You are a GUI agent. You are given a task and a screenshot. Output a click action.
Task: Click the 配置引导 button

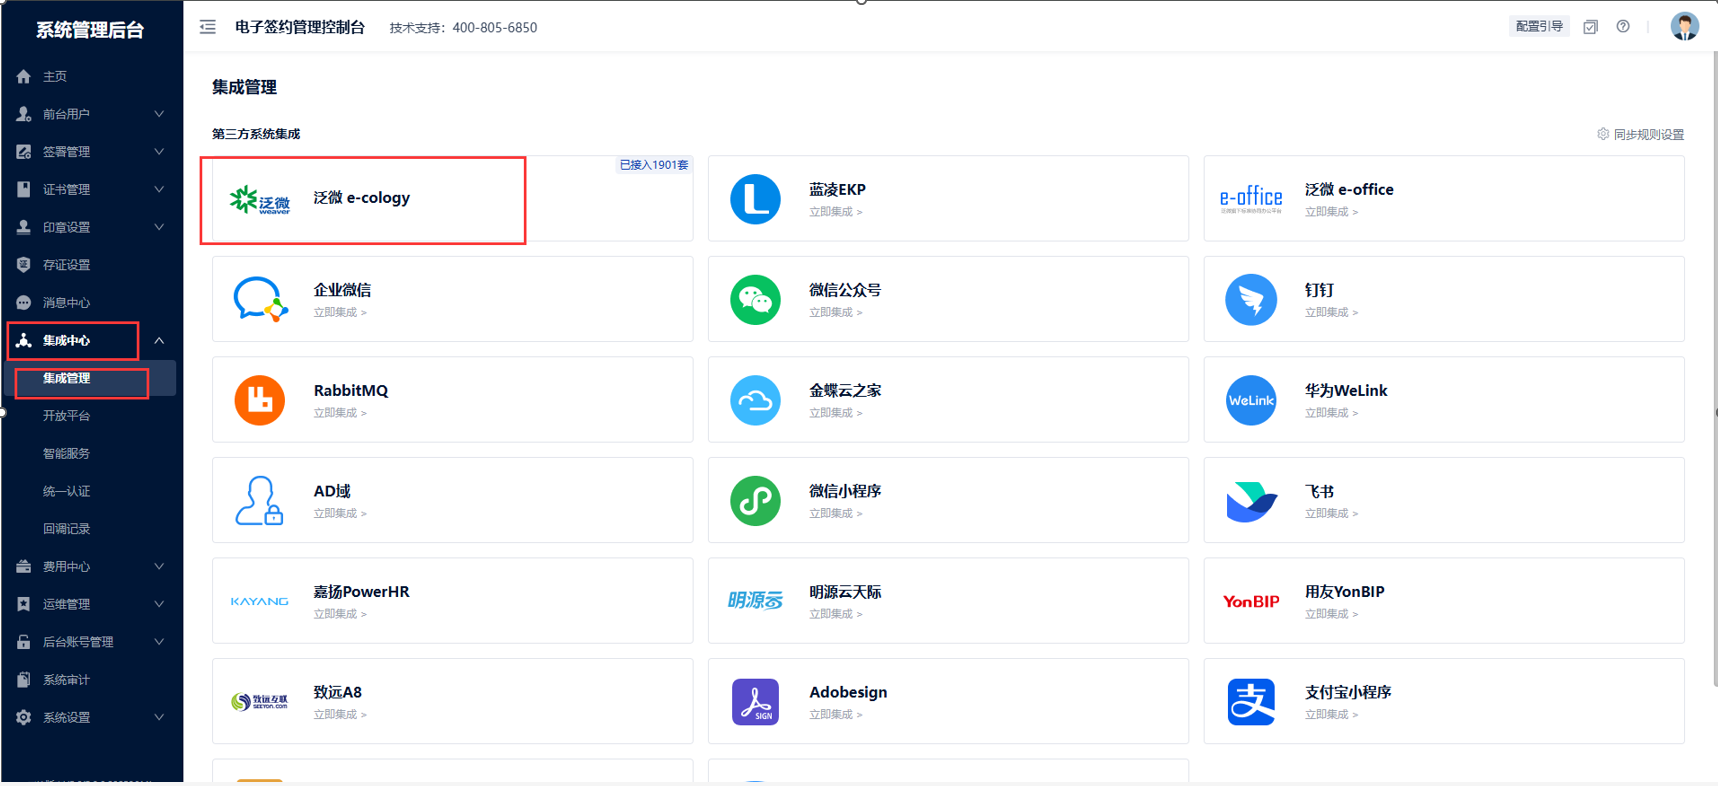(x=1538, y=27)
